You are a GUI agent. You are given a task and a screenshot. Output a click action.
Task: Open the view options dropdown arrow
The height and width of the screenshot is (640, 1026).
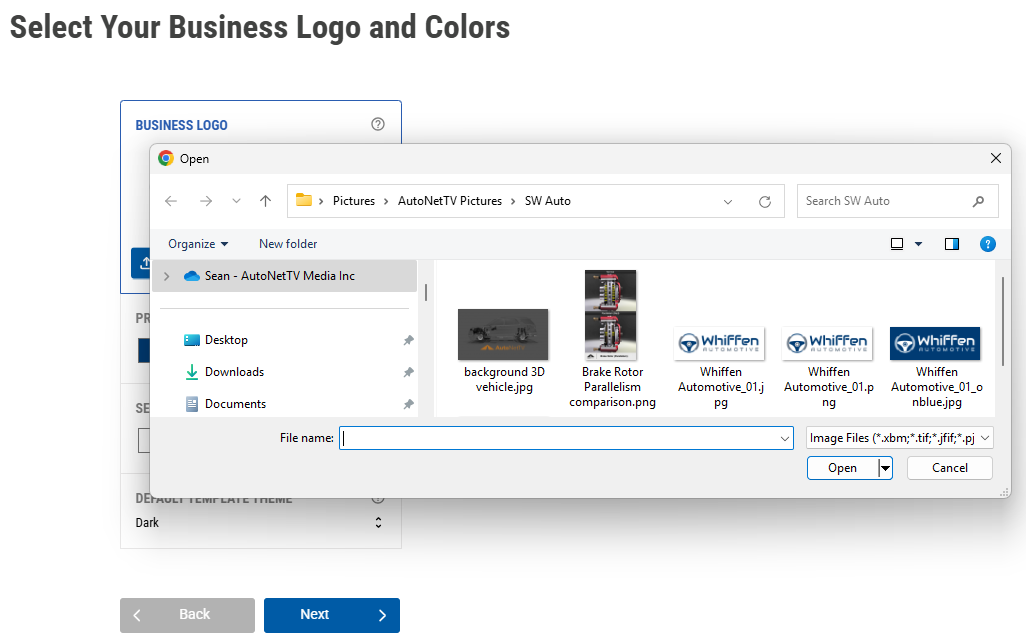tap(918, 244)
